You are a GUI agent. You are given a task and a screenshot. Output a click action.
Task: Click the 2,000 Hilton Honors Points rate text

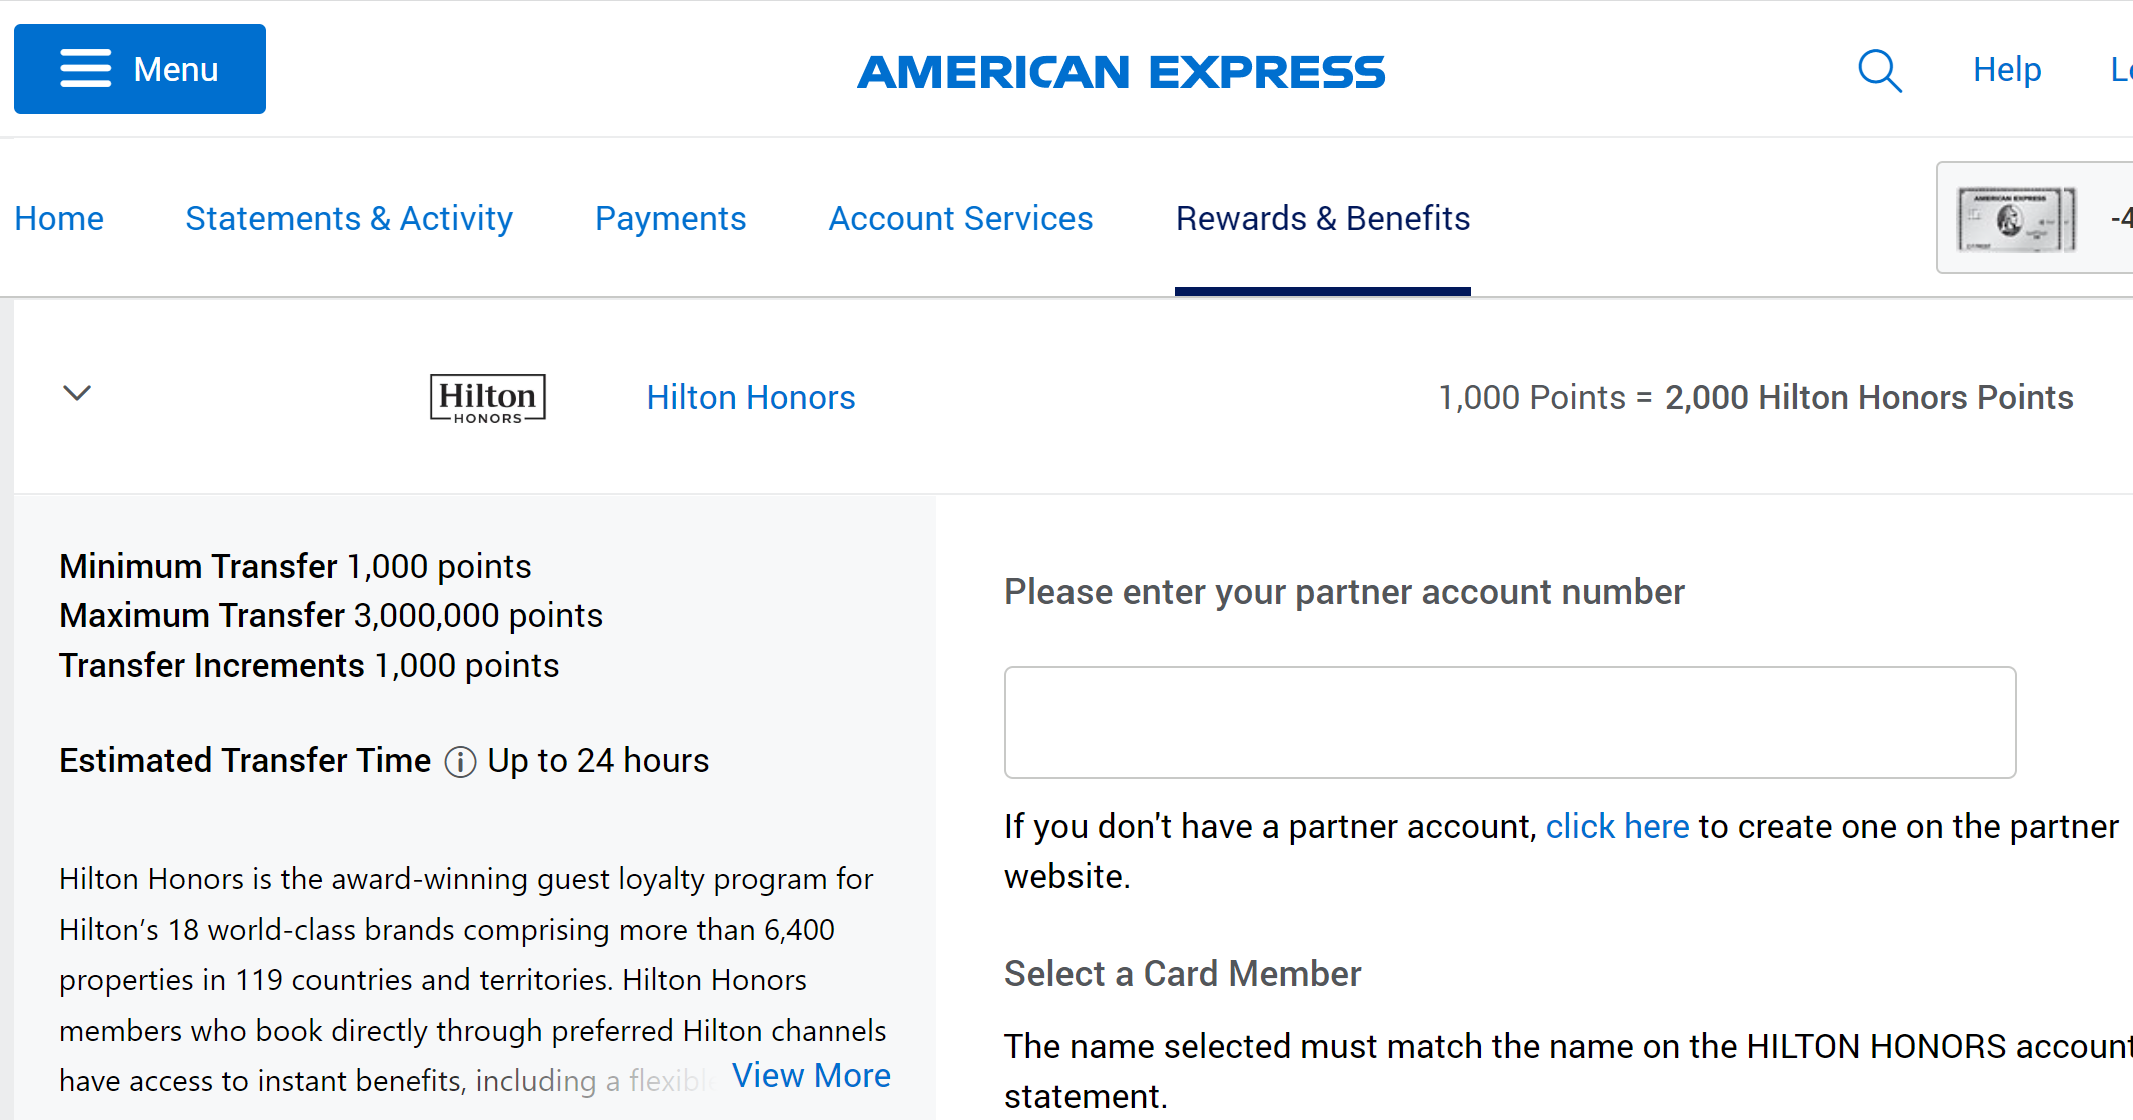pos(1868,398)
